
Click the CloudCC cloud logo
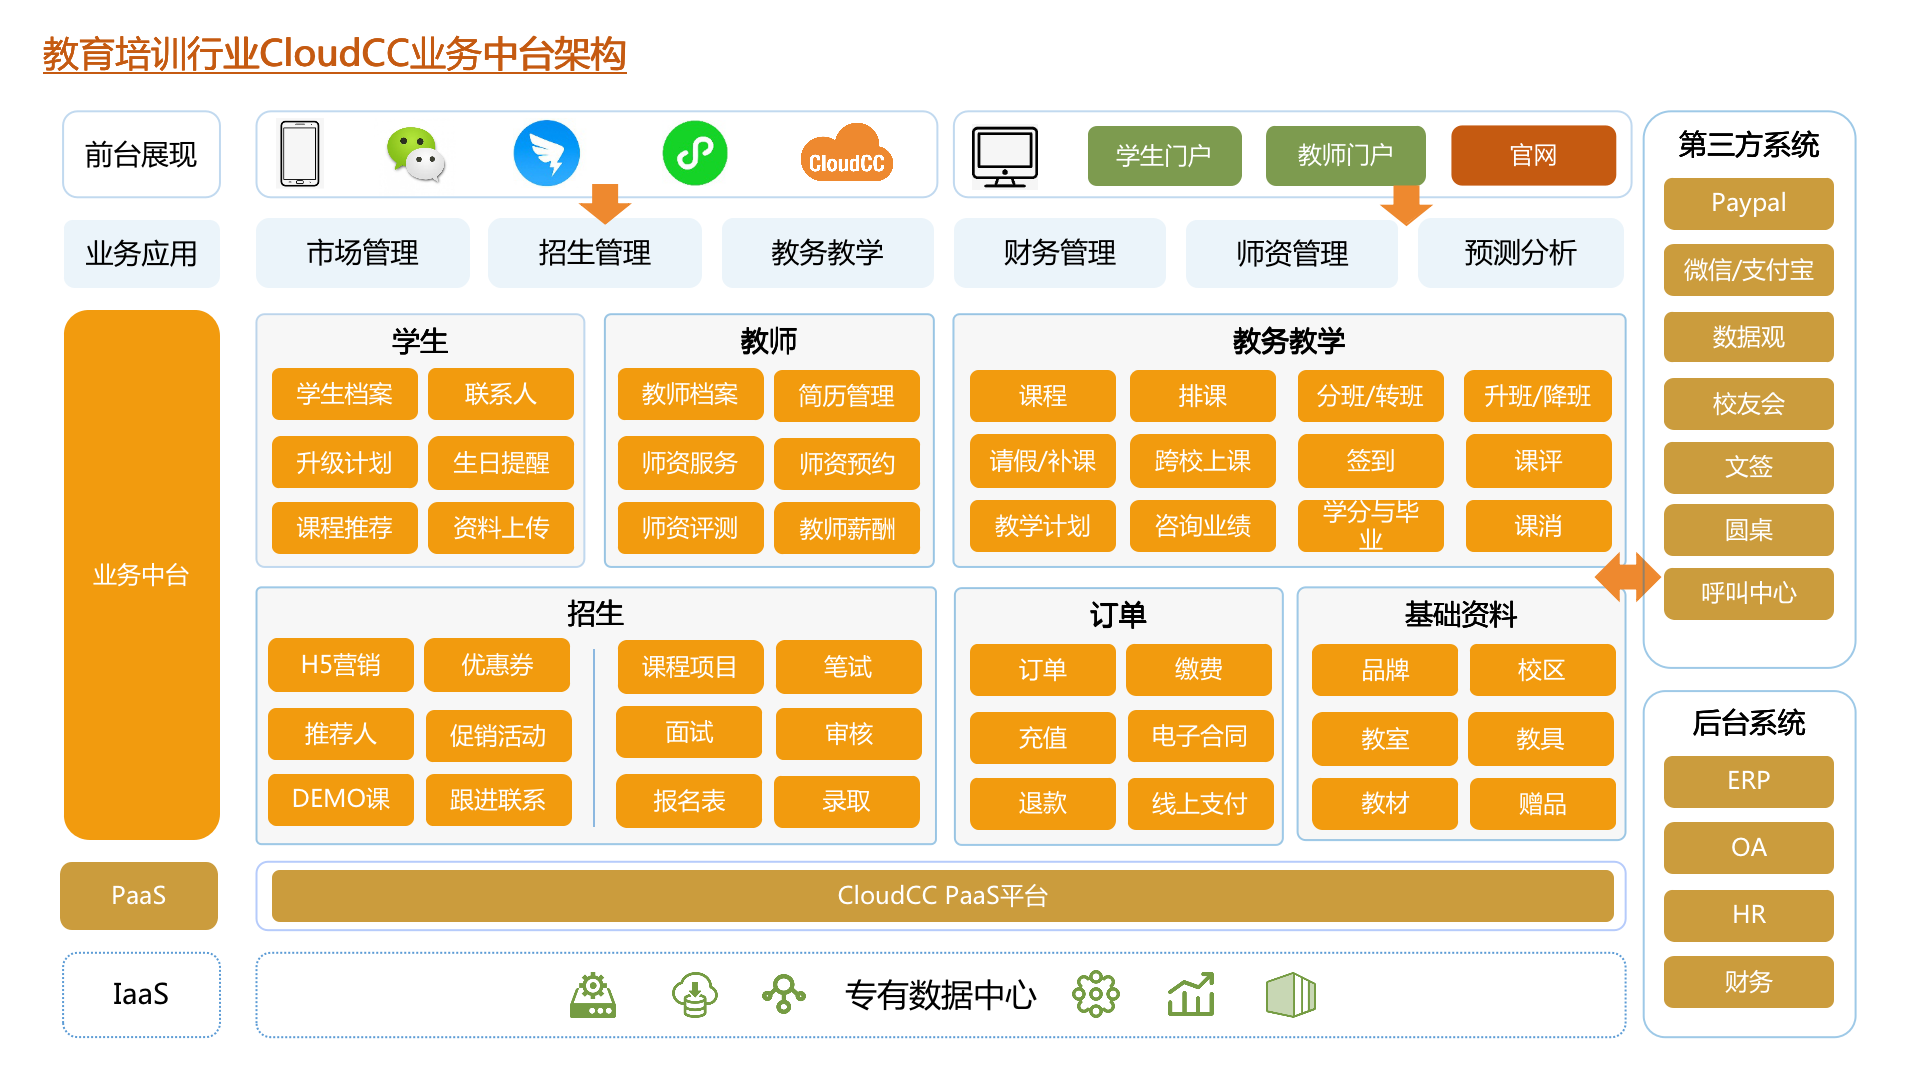[846, 154]
